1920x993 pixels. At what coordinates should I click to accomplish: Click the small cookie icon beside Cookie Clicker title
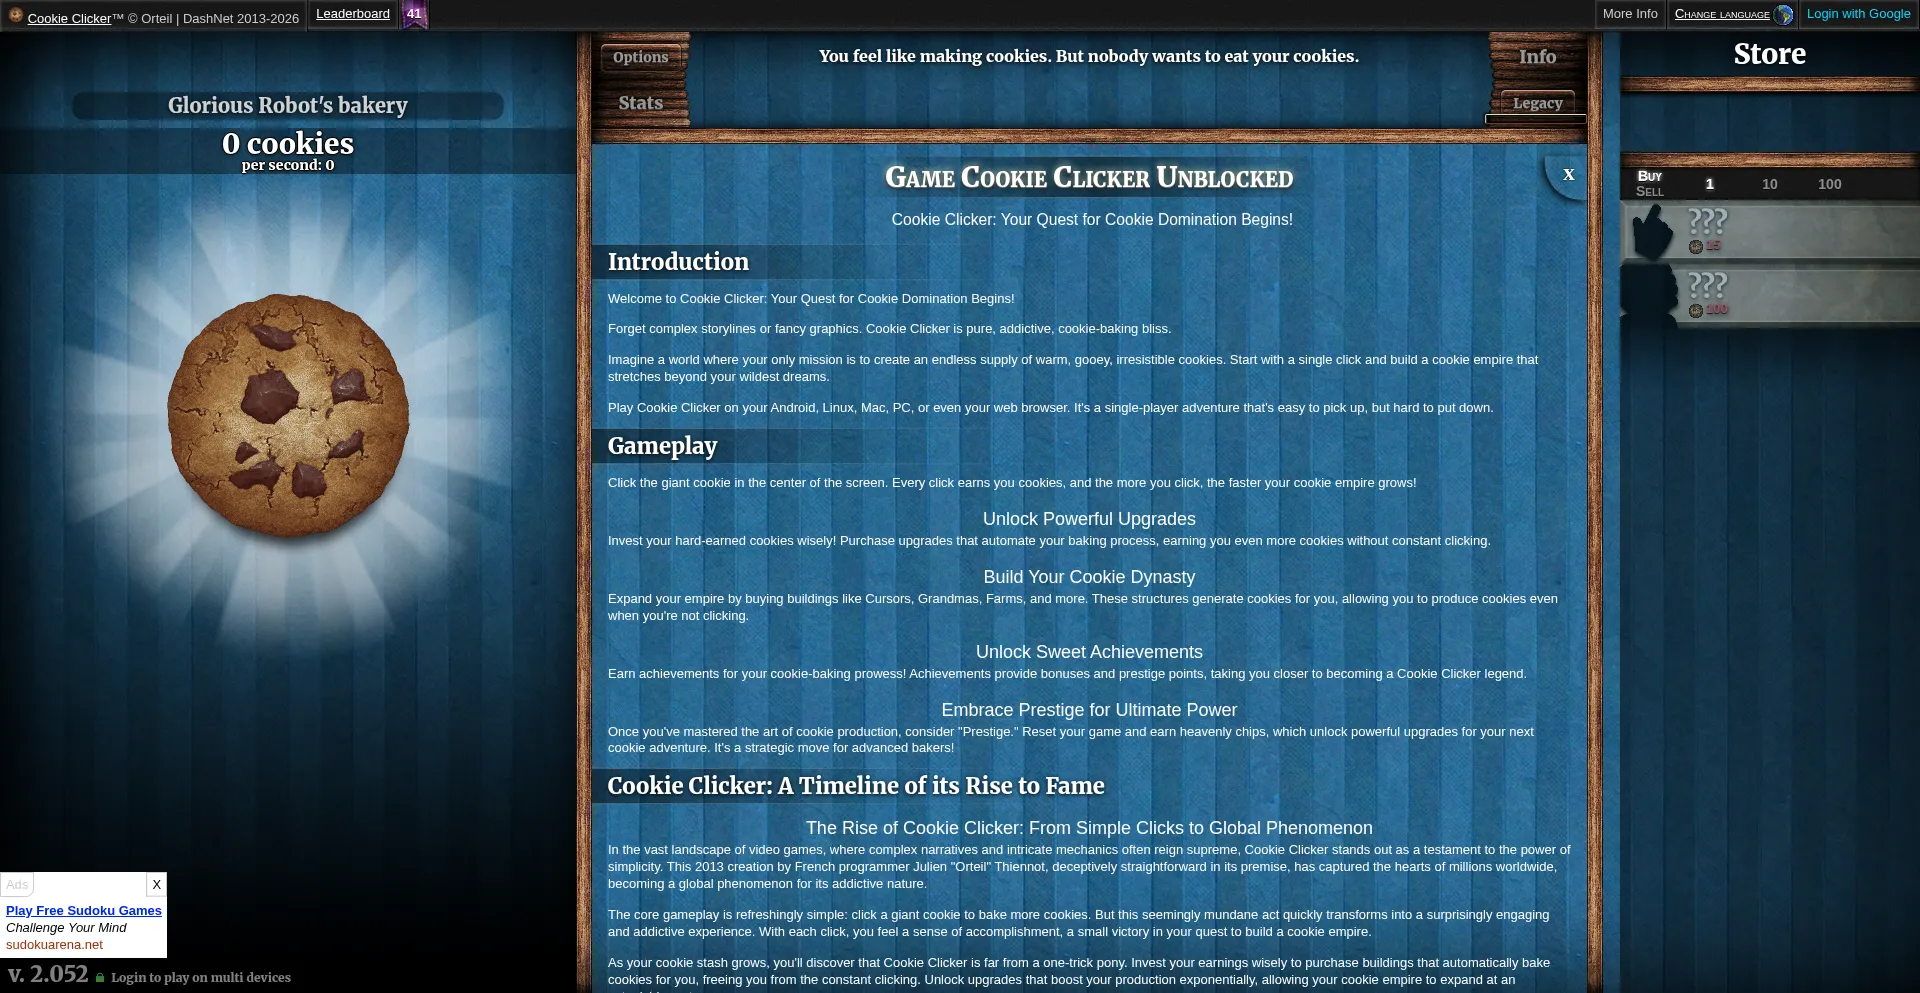click(x=16, y=15)
